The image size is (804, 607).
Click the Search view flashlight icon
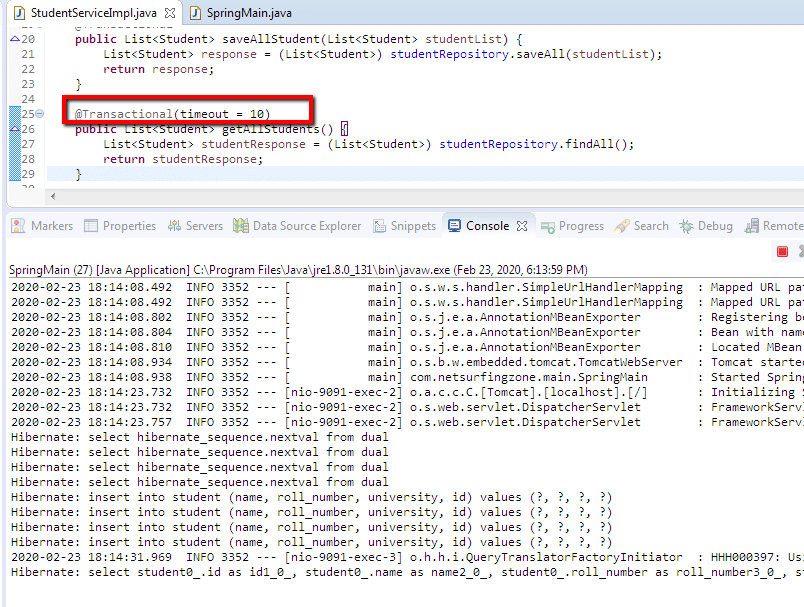(622, 226)
